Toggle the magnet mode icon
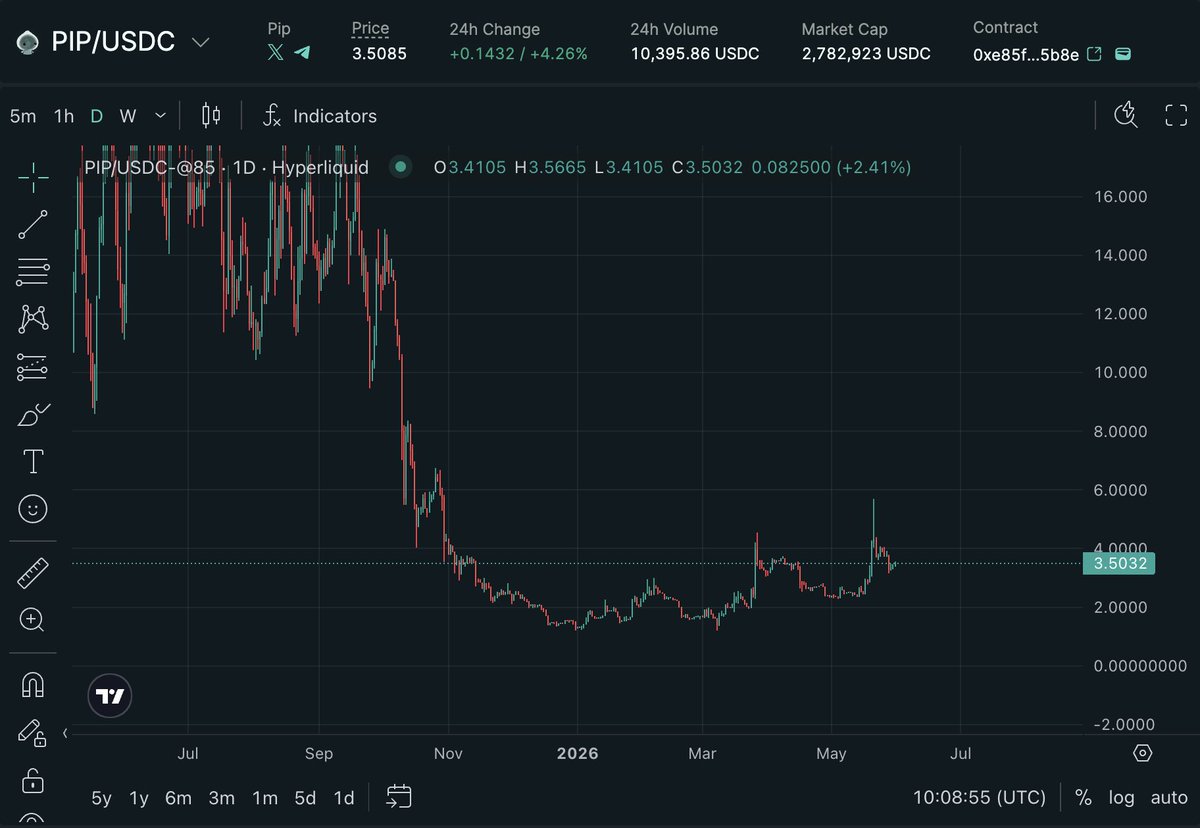 click(33, 685)
